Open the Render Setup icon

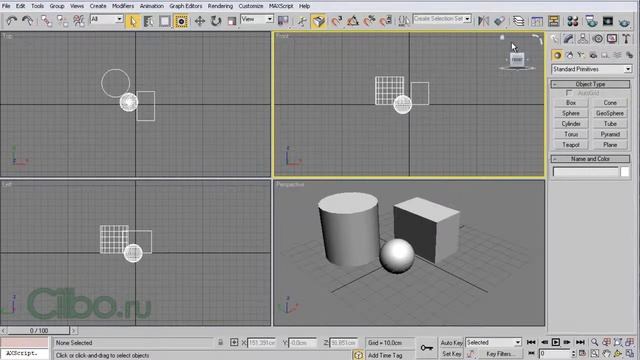pos(591,21)
